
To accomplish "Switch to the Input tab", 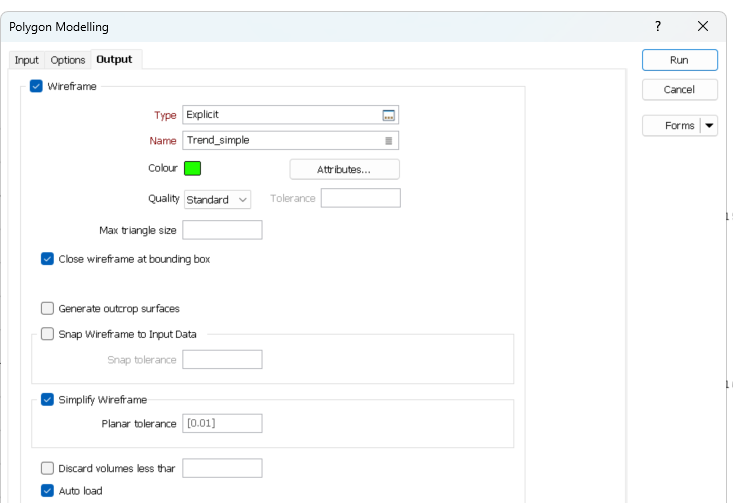I will click(27, 60).
